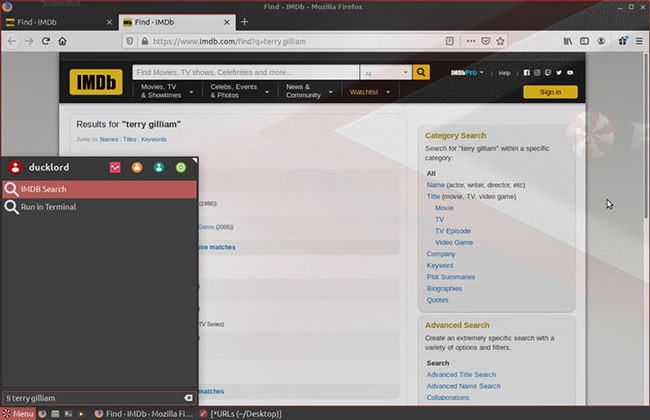
Task: Open a new Firefox tab
Action: (x=244, y=21)
